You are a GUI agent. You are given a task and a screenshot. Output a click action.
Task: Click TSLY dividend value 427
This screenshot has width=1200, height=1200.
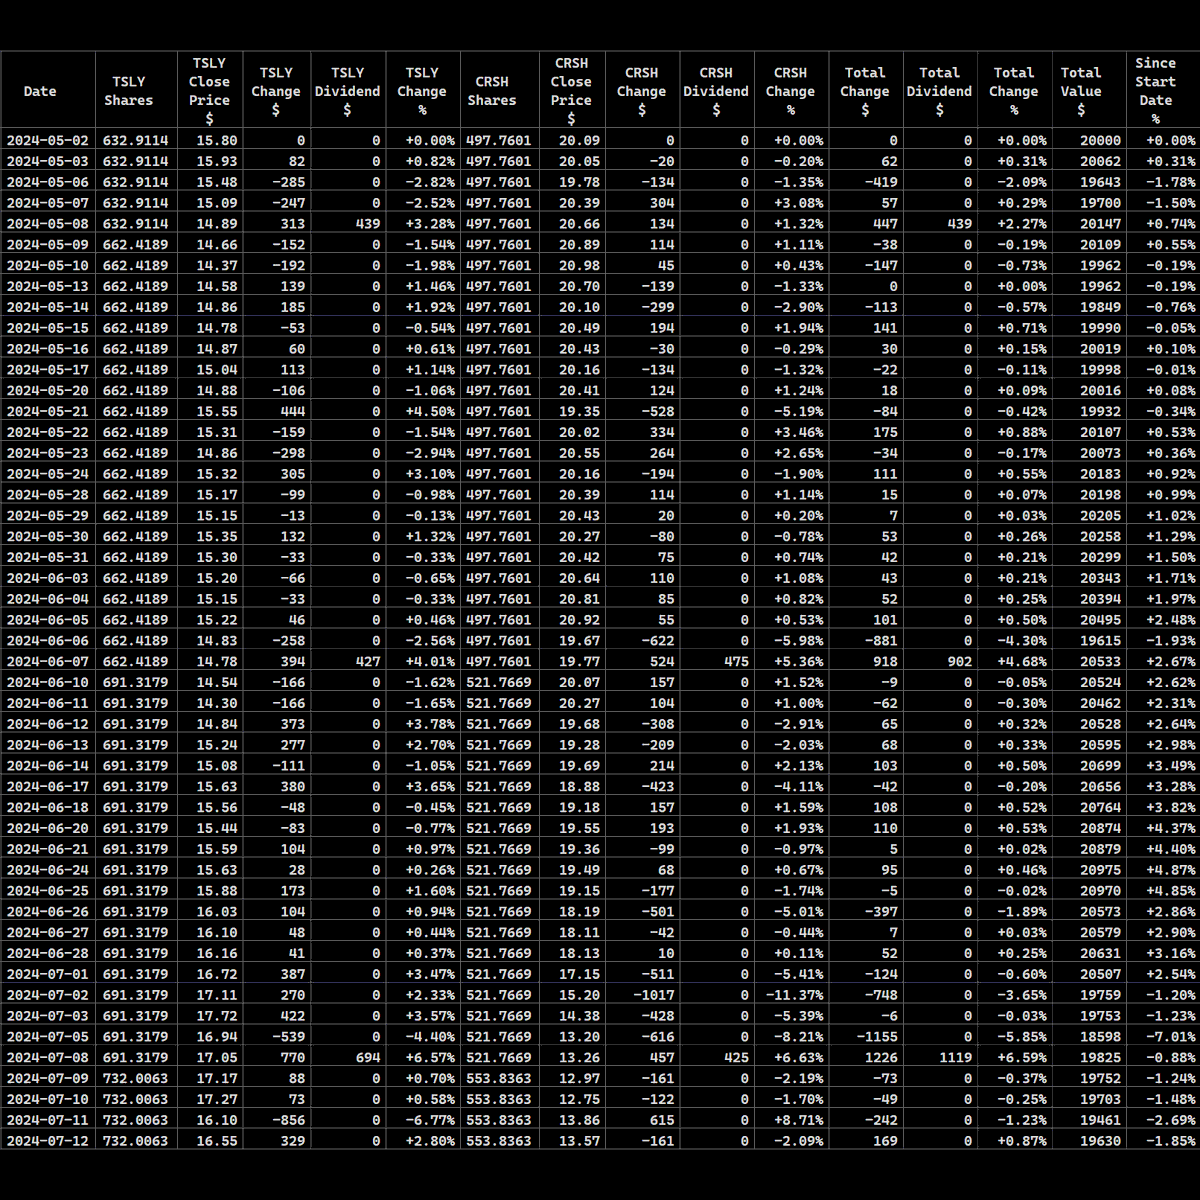point(368,662)
